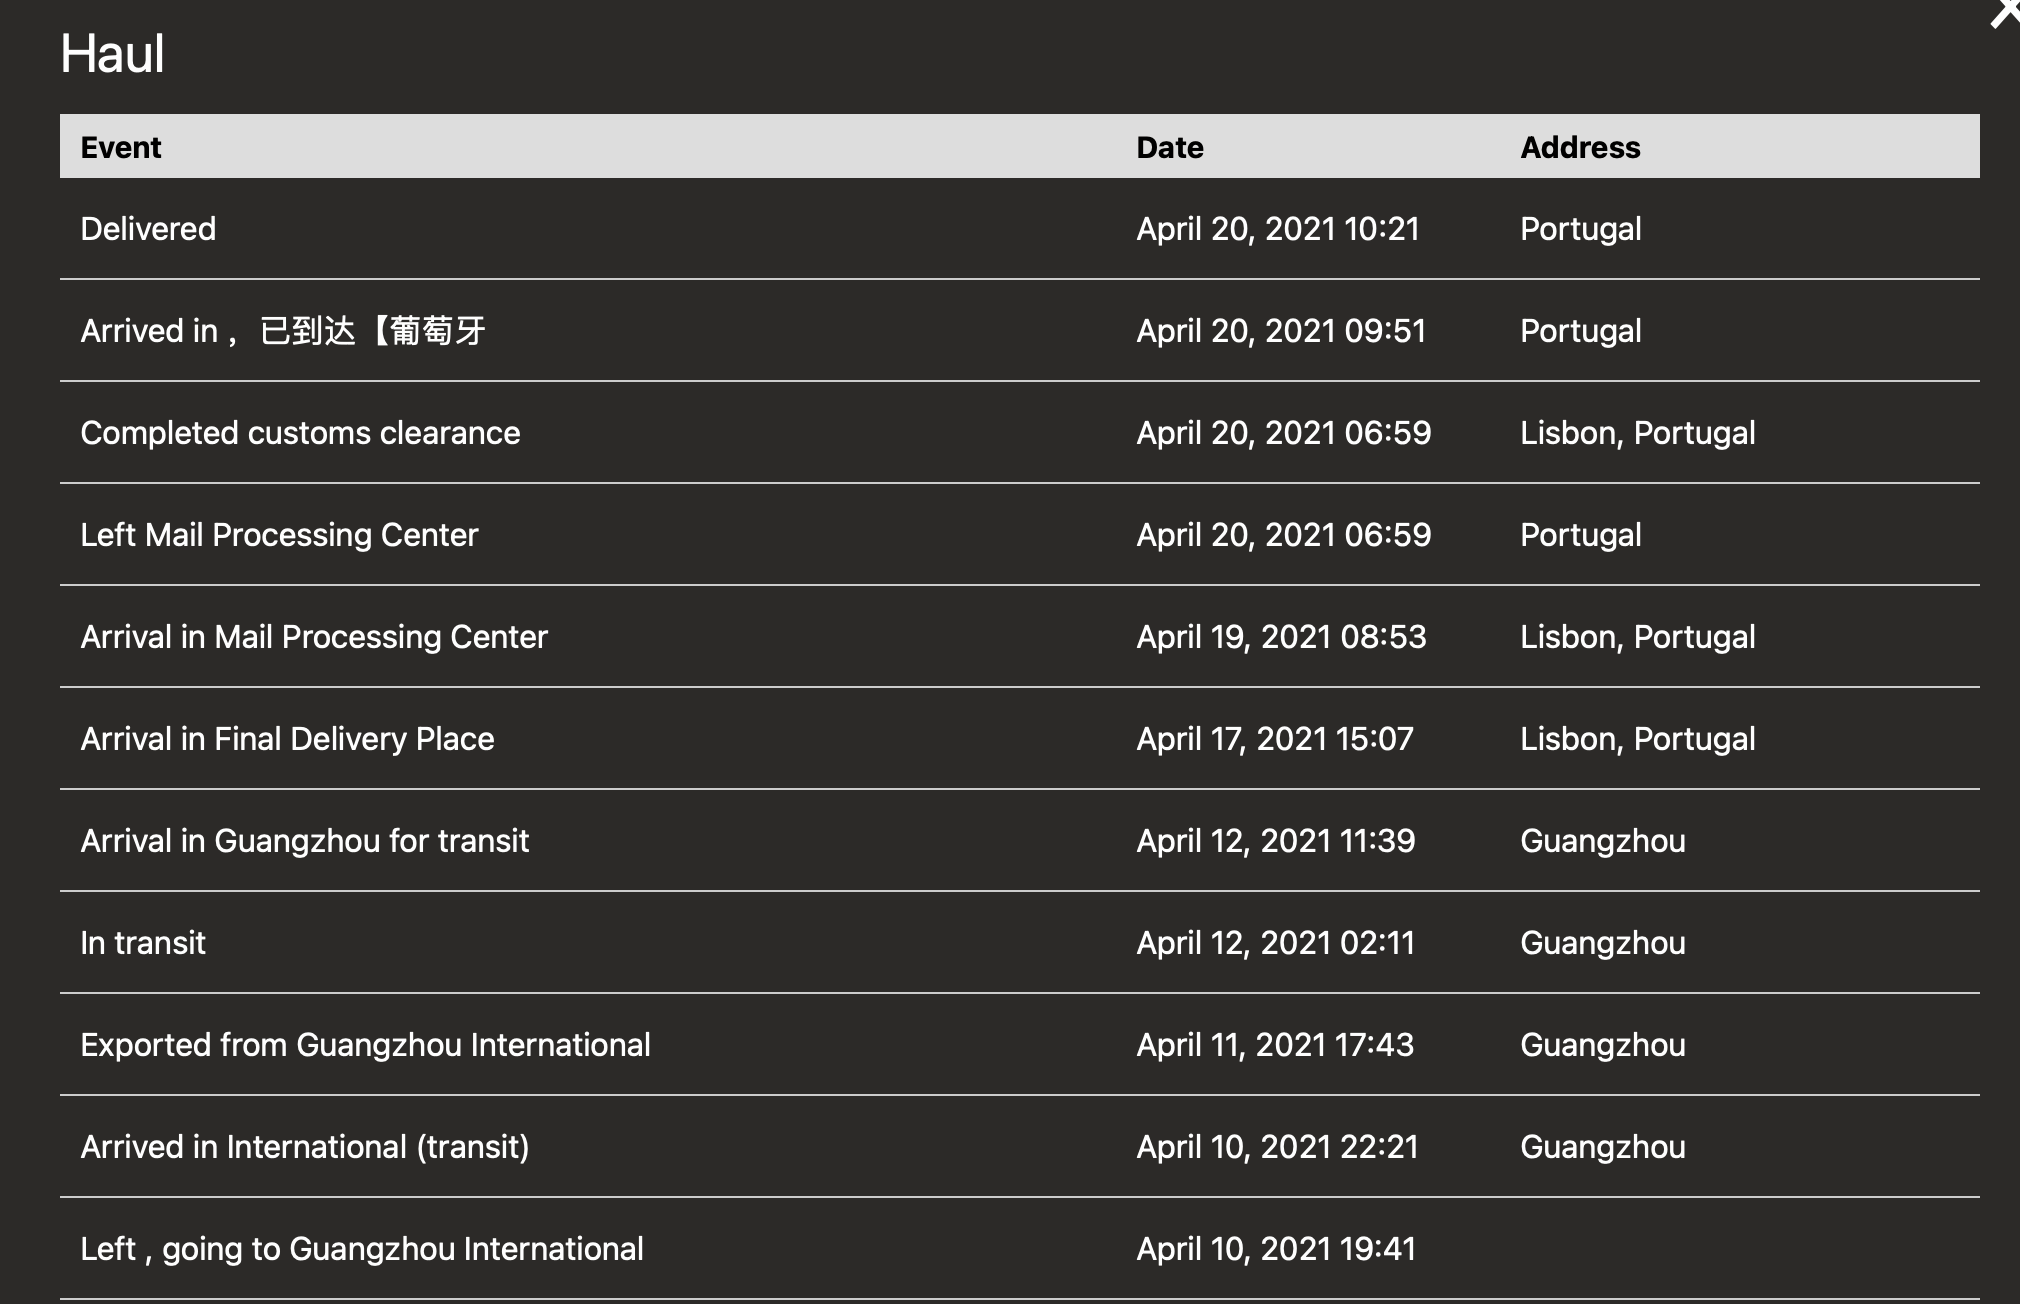Image resolution: width=2020 pixels, height=1304 pixels.
Task: Select the Arrival in Final Delivery Place row
Action: click(x=287, y=738)
